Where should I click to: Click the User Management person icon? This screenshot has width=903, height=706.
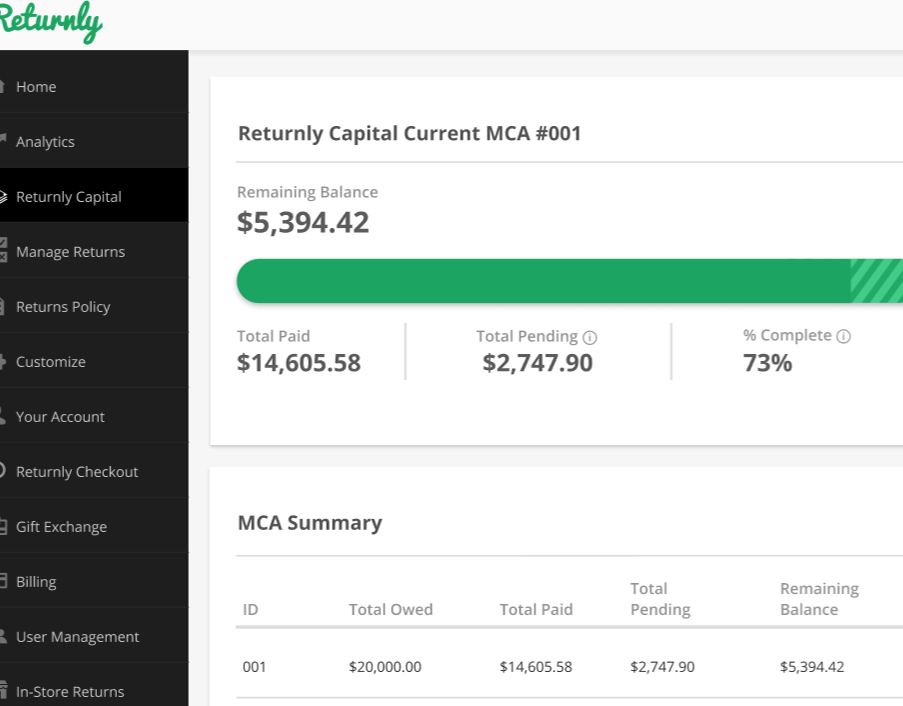pyautogui.click(x=3, y=636)
